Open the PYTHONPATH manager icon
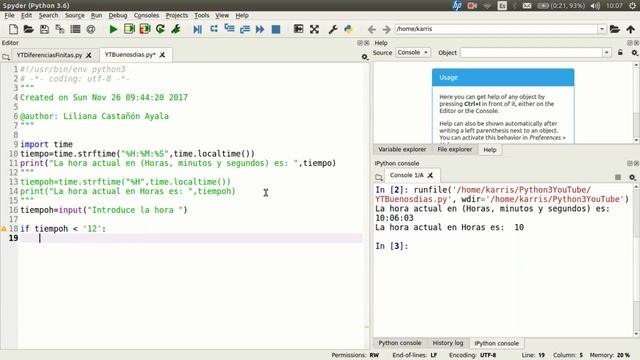This screenshot has width=640, height=360. tap(348, 29)
